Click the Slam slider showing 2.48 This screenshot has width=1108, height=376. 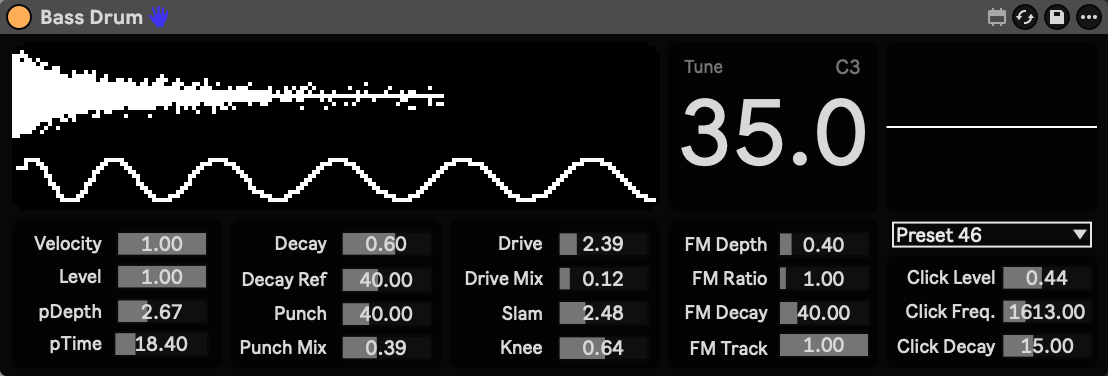click(603, 312)
